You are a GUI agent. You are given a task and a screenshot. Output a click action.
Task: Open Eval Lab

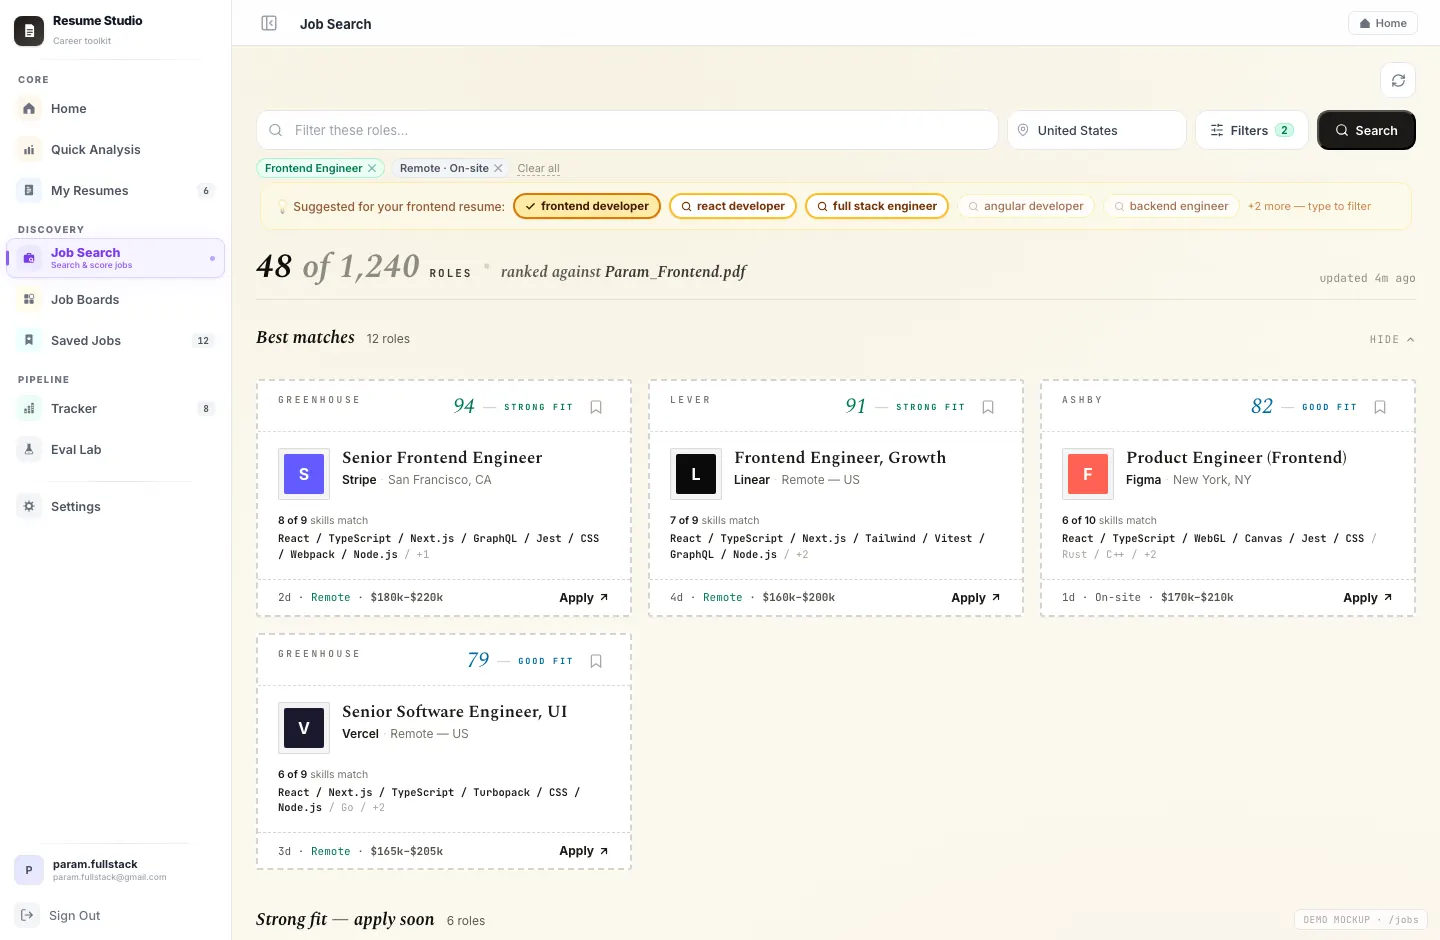[115, 449]
